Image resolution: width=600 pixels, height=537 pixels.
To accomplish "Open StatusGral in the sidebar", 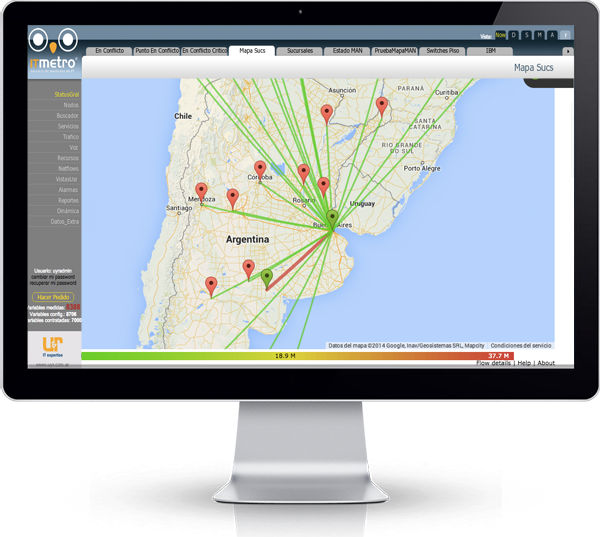I will tap(67, 94).
